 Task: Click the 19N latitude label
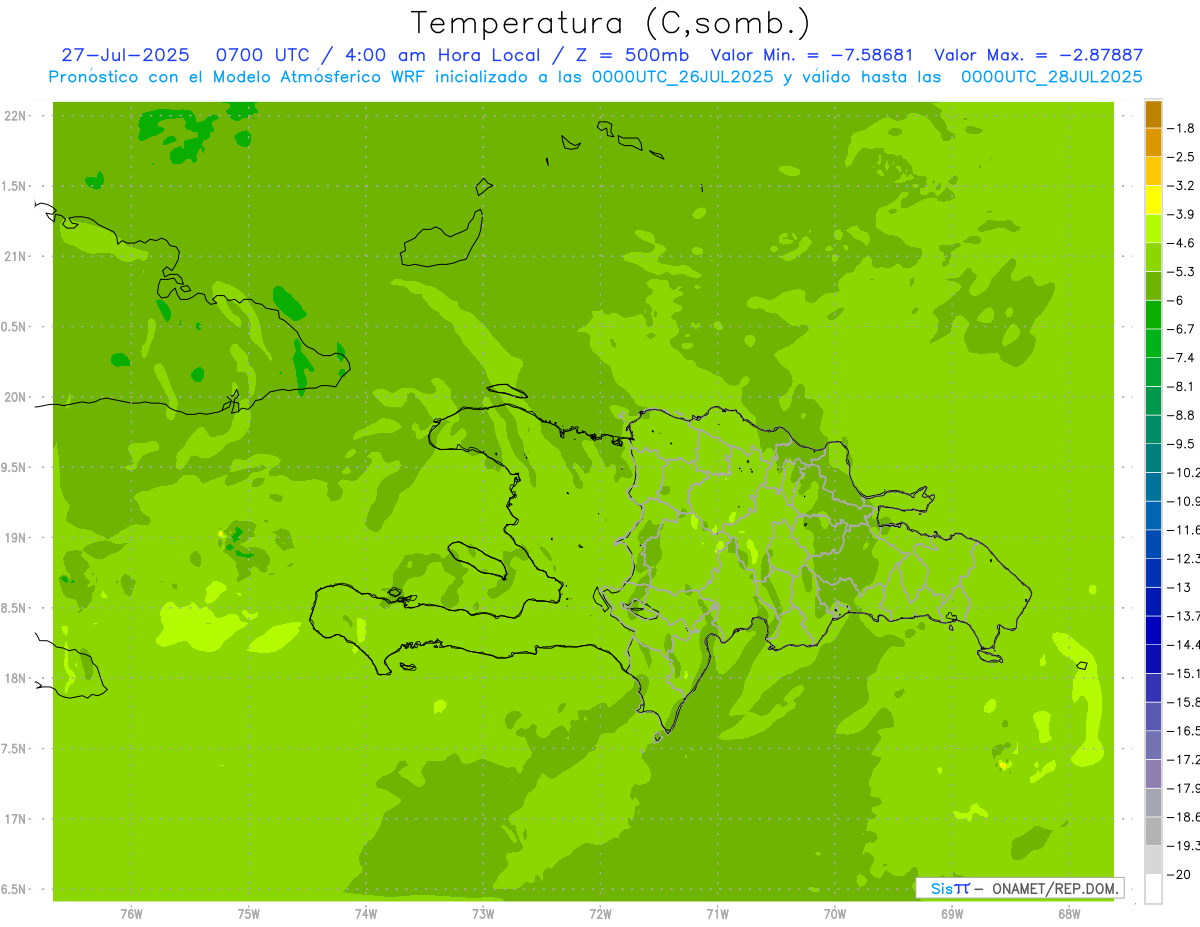(x=17, y=538)
